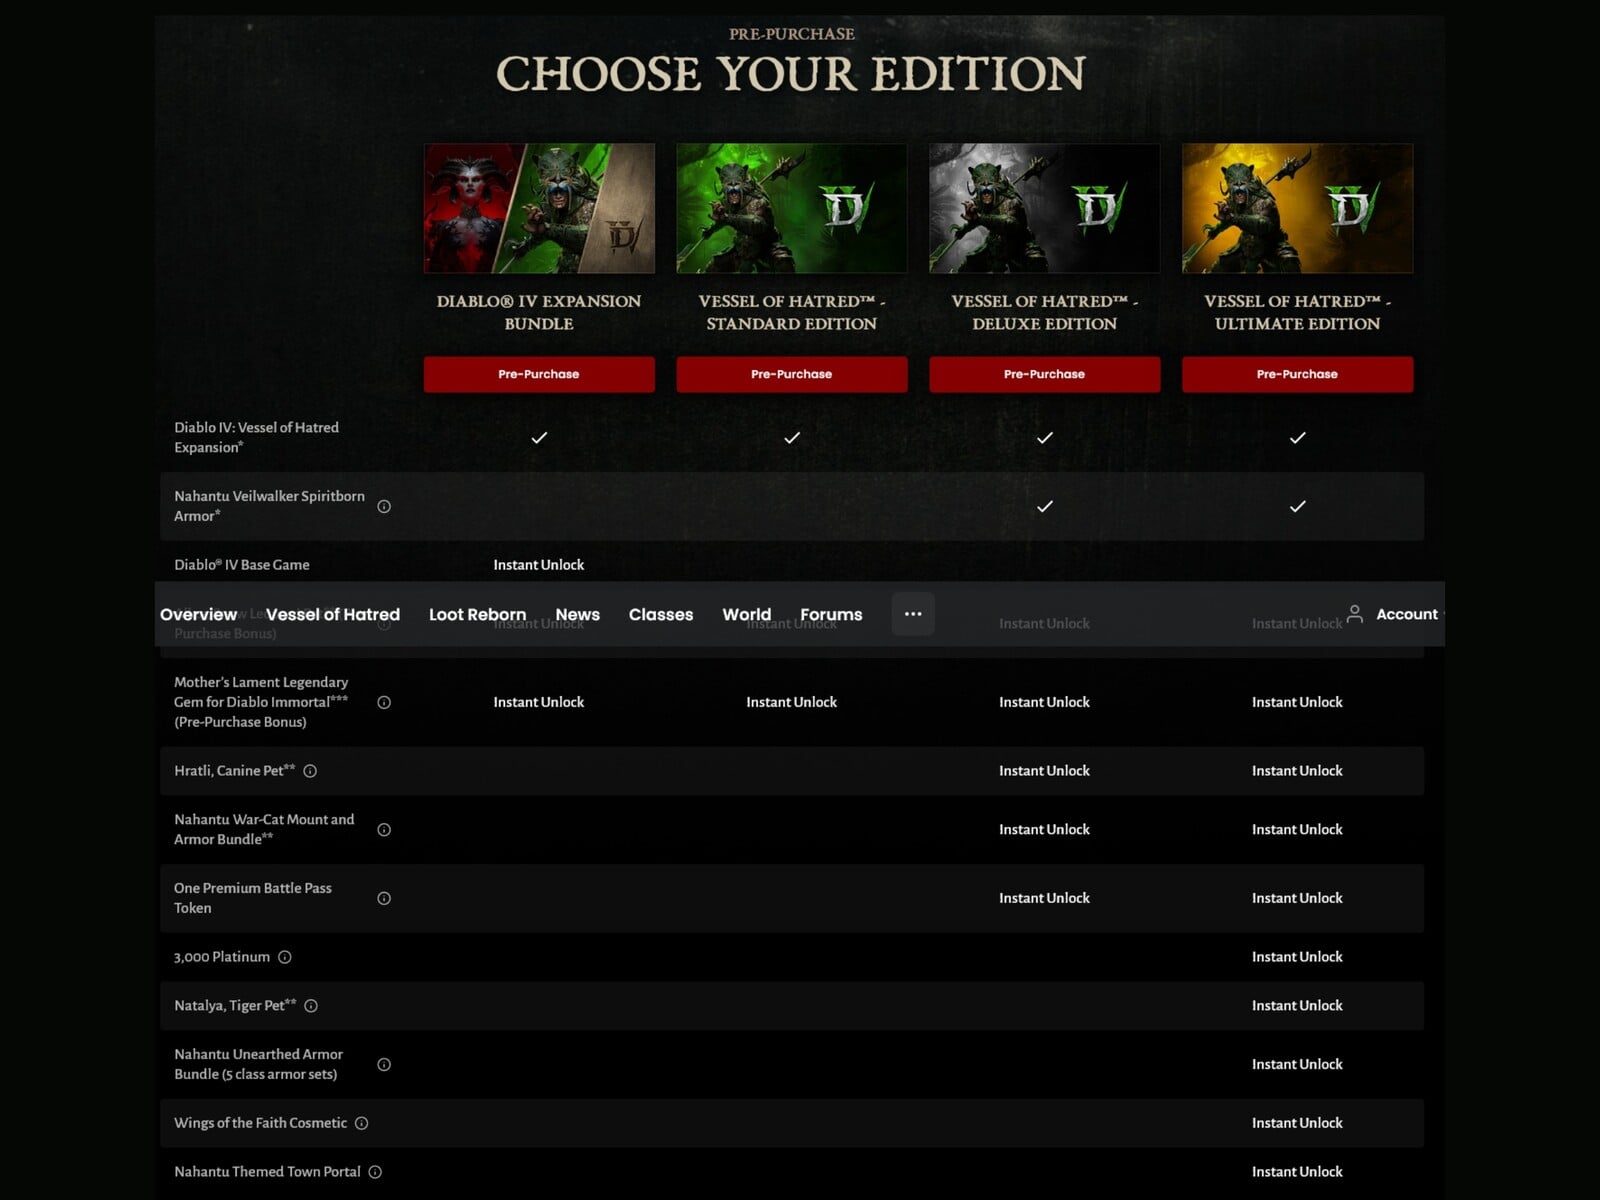Open the Forums link in navbar
1600x1200 pixels.
pyautogui.click(x=831, y=615)
